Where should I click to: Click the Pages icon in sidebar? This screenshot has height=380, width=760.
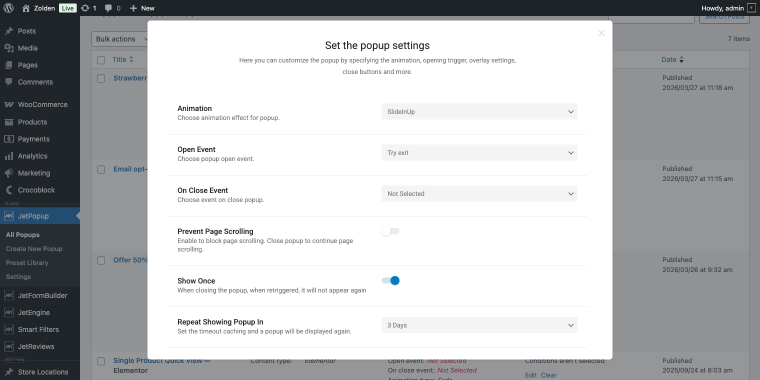9,65
